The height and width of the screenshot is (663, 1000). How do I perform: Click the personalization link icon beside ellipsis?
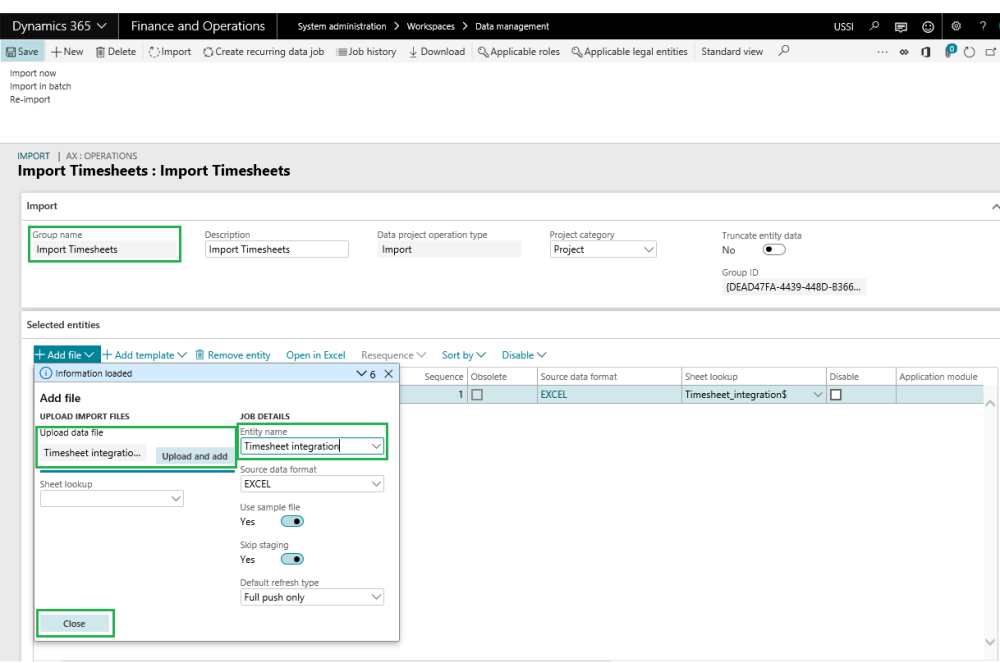[x=904, y=52]
